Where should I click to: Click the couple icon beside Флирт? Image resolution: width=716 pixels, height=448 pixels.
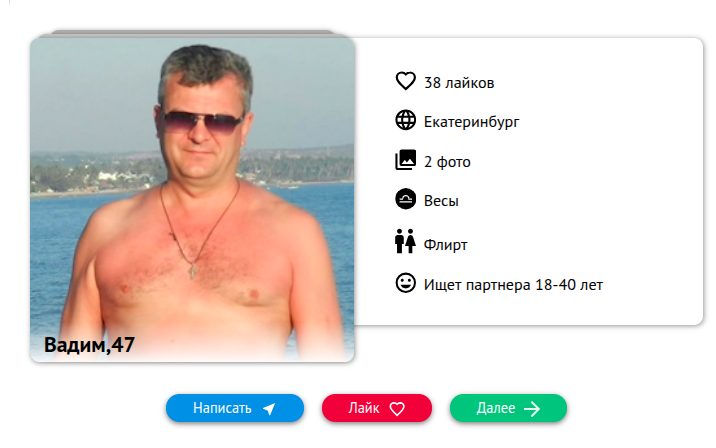405,241
